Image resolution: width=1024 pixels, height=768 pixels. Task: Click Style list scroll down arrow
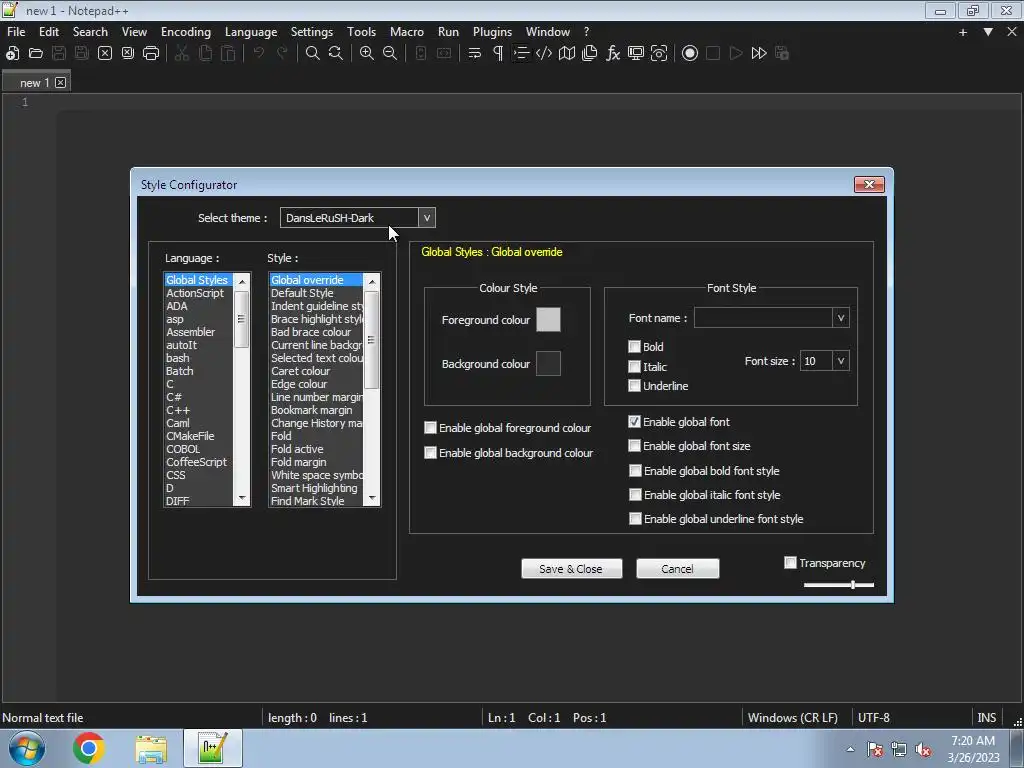pyautogui.click(x=372, y=499)
